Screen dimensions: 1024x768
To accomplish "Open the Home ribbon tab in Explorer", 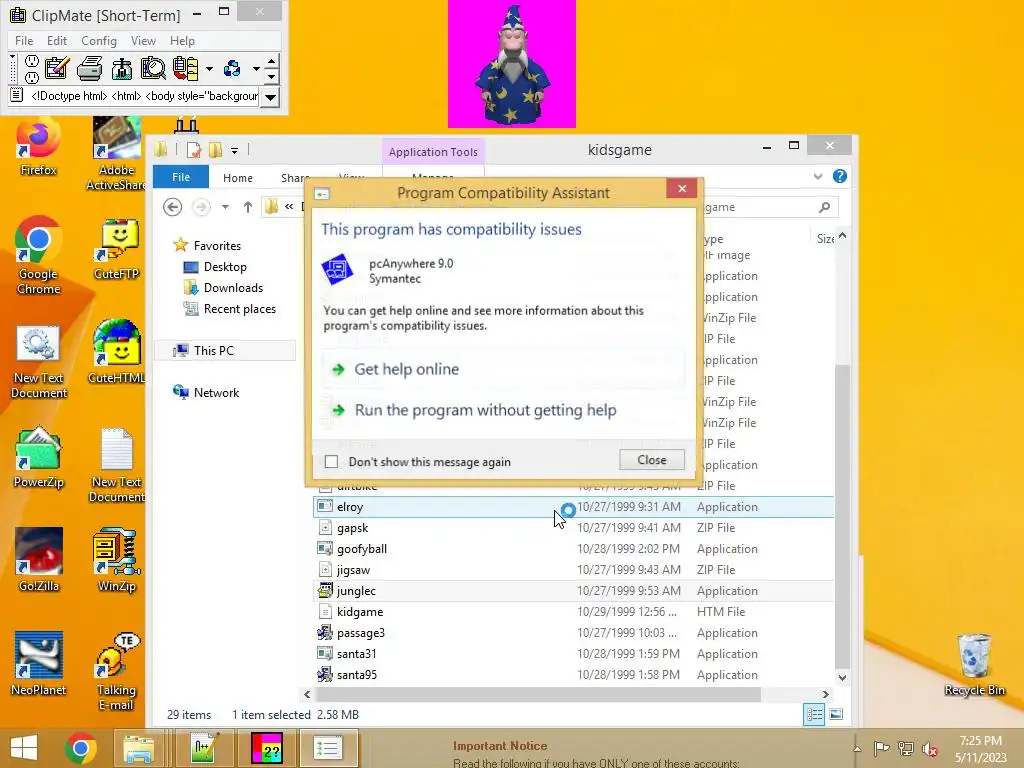I will (238, 178).
